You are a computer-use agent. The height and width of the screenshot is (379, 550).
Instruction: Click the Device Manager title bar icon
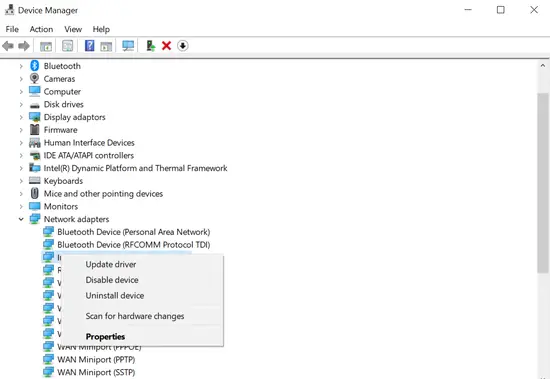tap(9, 10)
